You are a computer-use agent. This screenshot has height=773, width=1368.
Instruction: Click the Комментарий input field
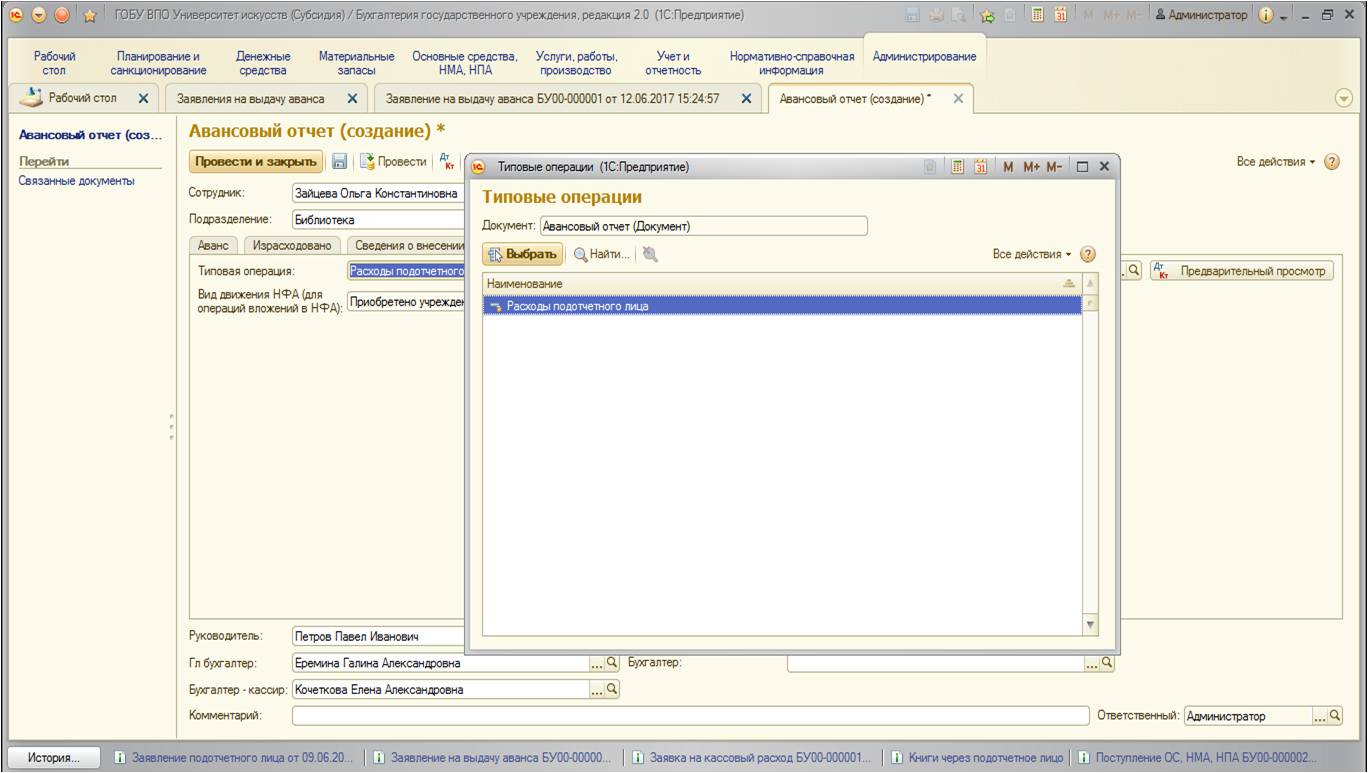pyautogui.click(x=690, y=716)
